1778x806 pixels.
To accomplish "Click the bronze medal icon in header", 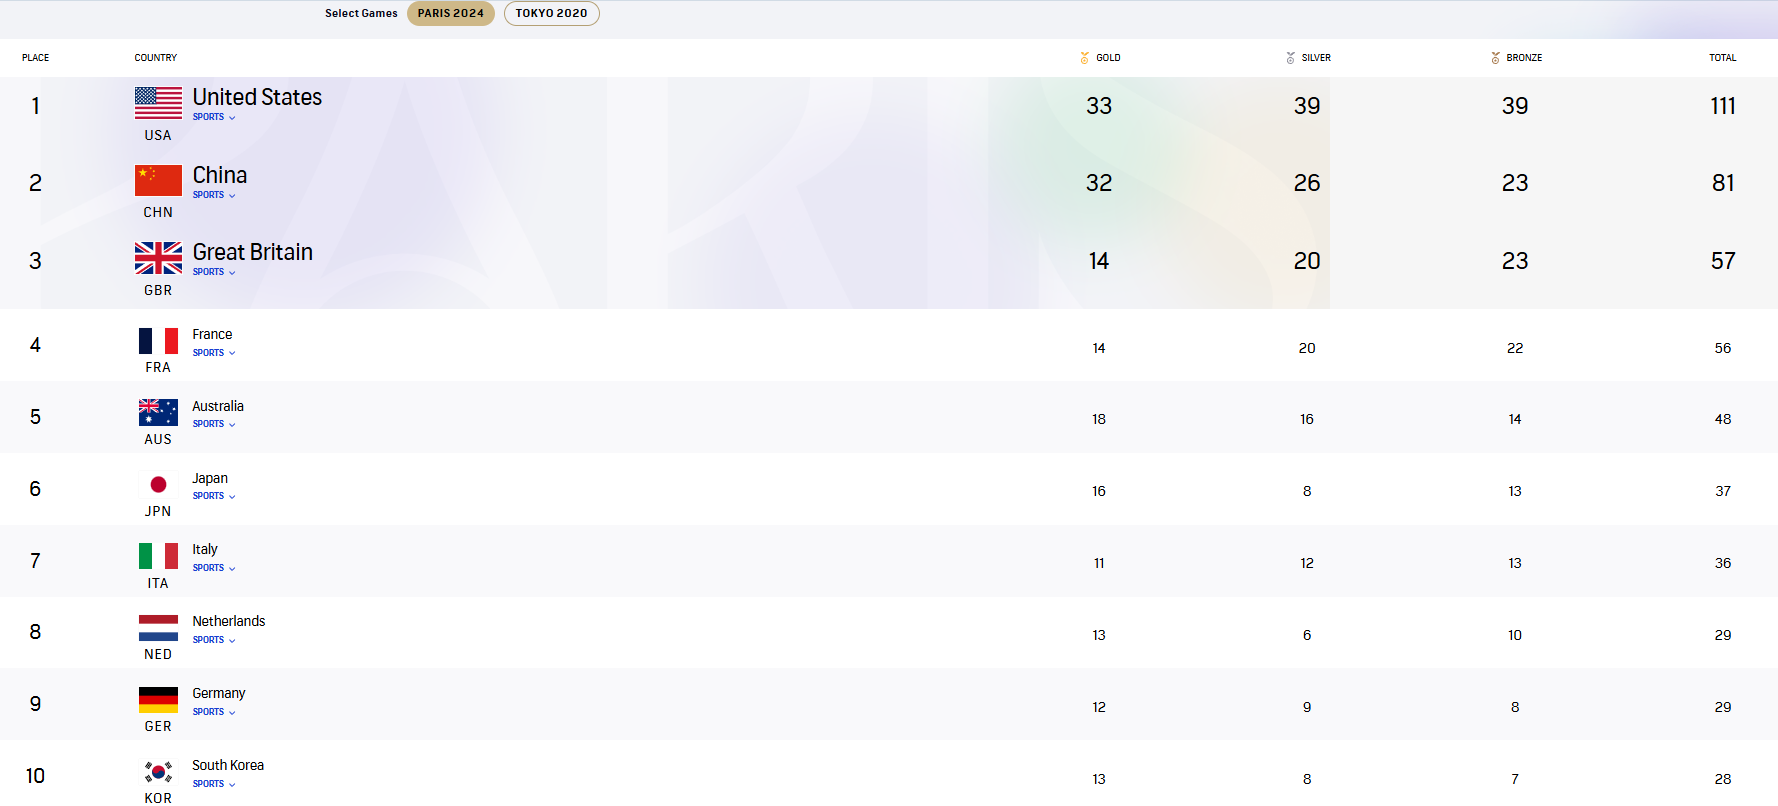I will point(1495,58).
